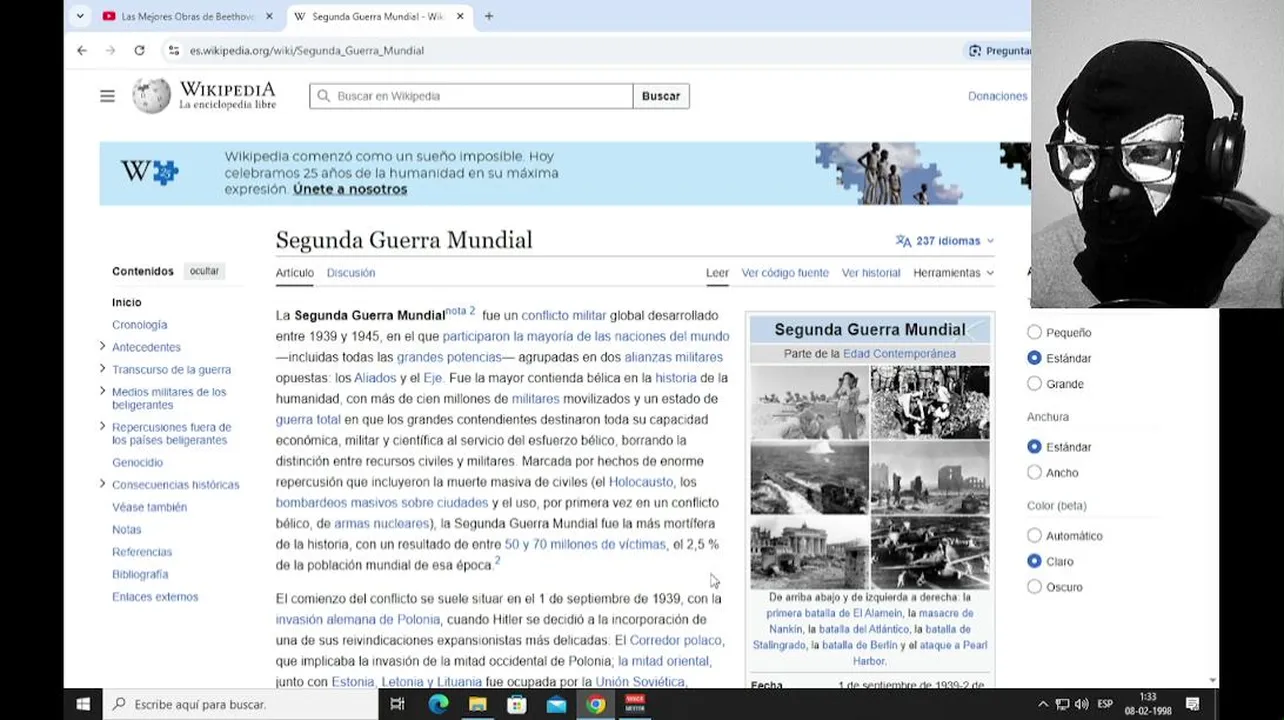The image size is (1284, 720).
Task: Click the volume speaker tray icon
Action: [x=1081, y=704]
